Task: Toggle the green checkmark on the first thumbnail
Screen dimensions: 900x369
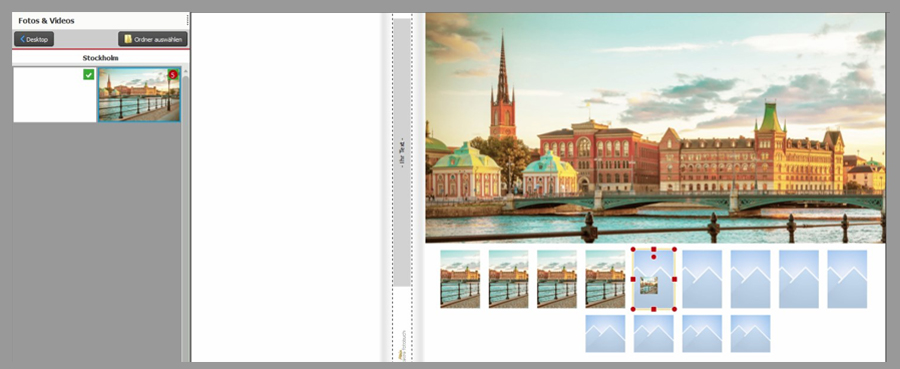Action: coord(88,75)
